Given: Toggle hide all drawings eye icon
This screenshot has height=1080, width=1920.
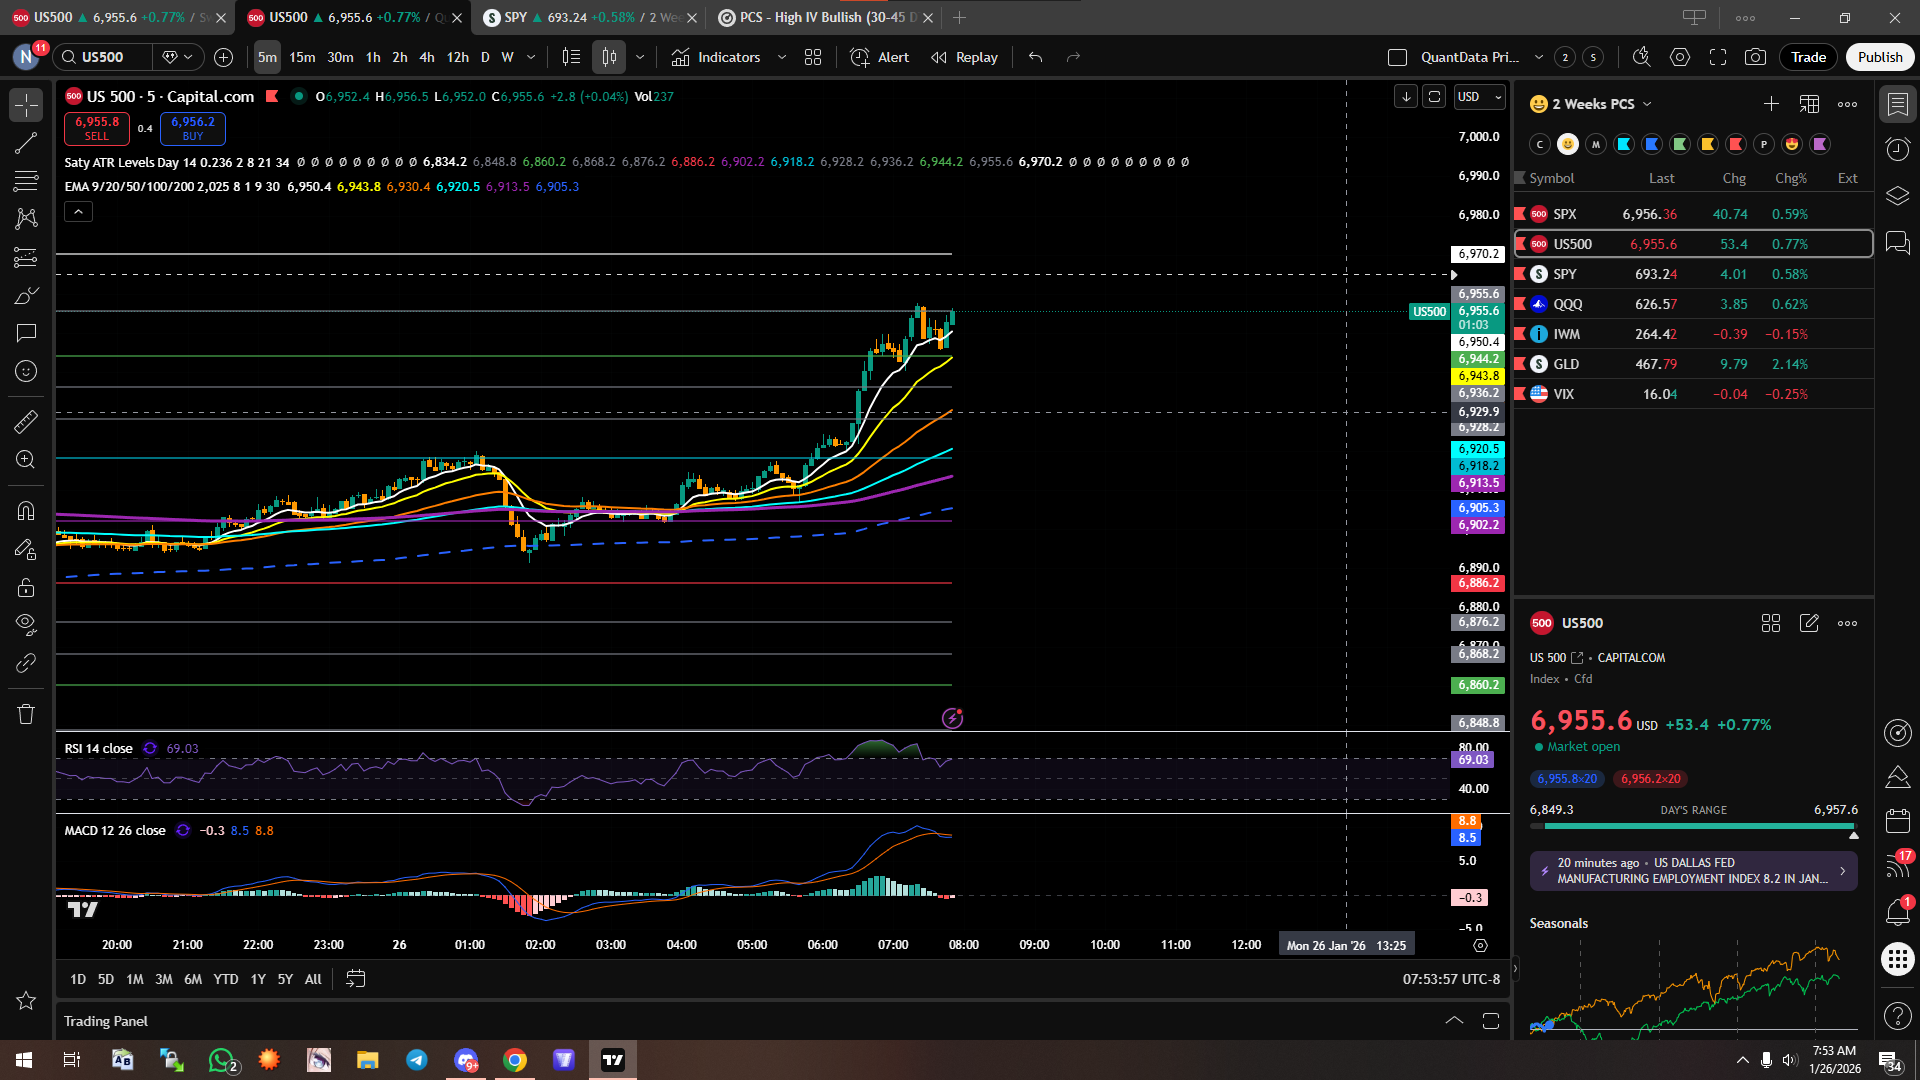Looking at the screenshot, I should [26, 625].
